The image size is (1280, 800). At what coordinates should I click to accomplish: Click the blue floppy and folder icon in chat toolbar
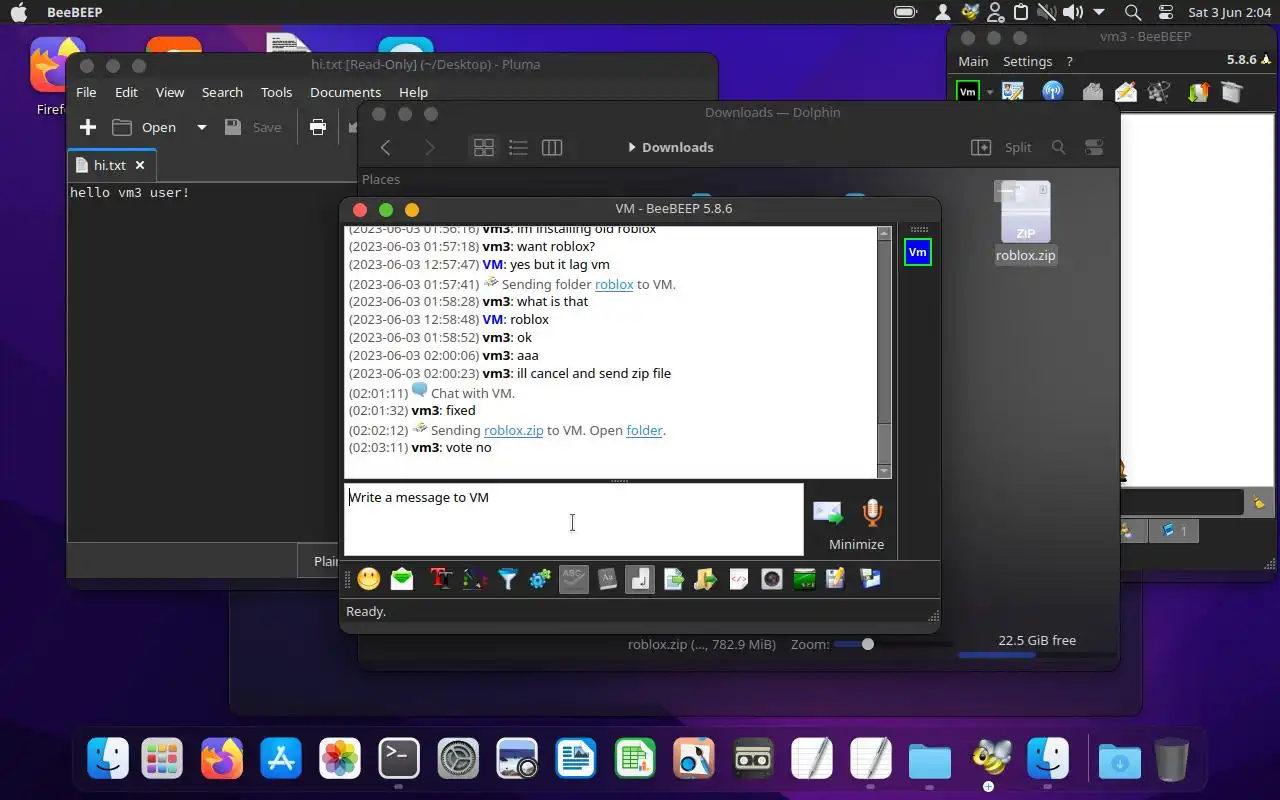tap(870, 579)
